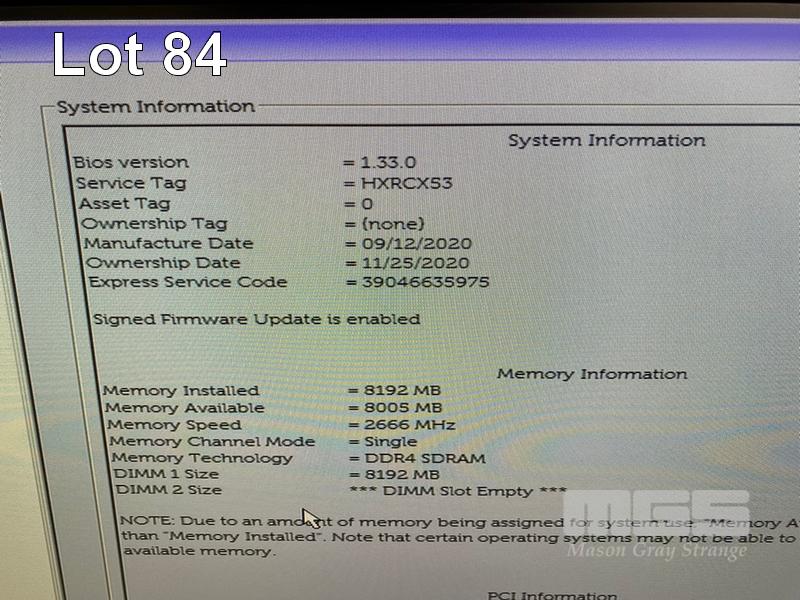Click the Memory Available 8005 MB value
Viewport: 800px width, 600px height.
[x=403, y=408]
